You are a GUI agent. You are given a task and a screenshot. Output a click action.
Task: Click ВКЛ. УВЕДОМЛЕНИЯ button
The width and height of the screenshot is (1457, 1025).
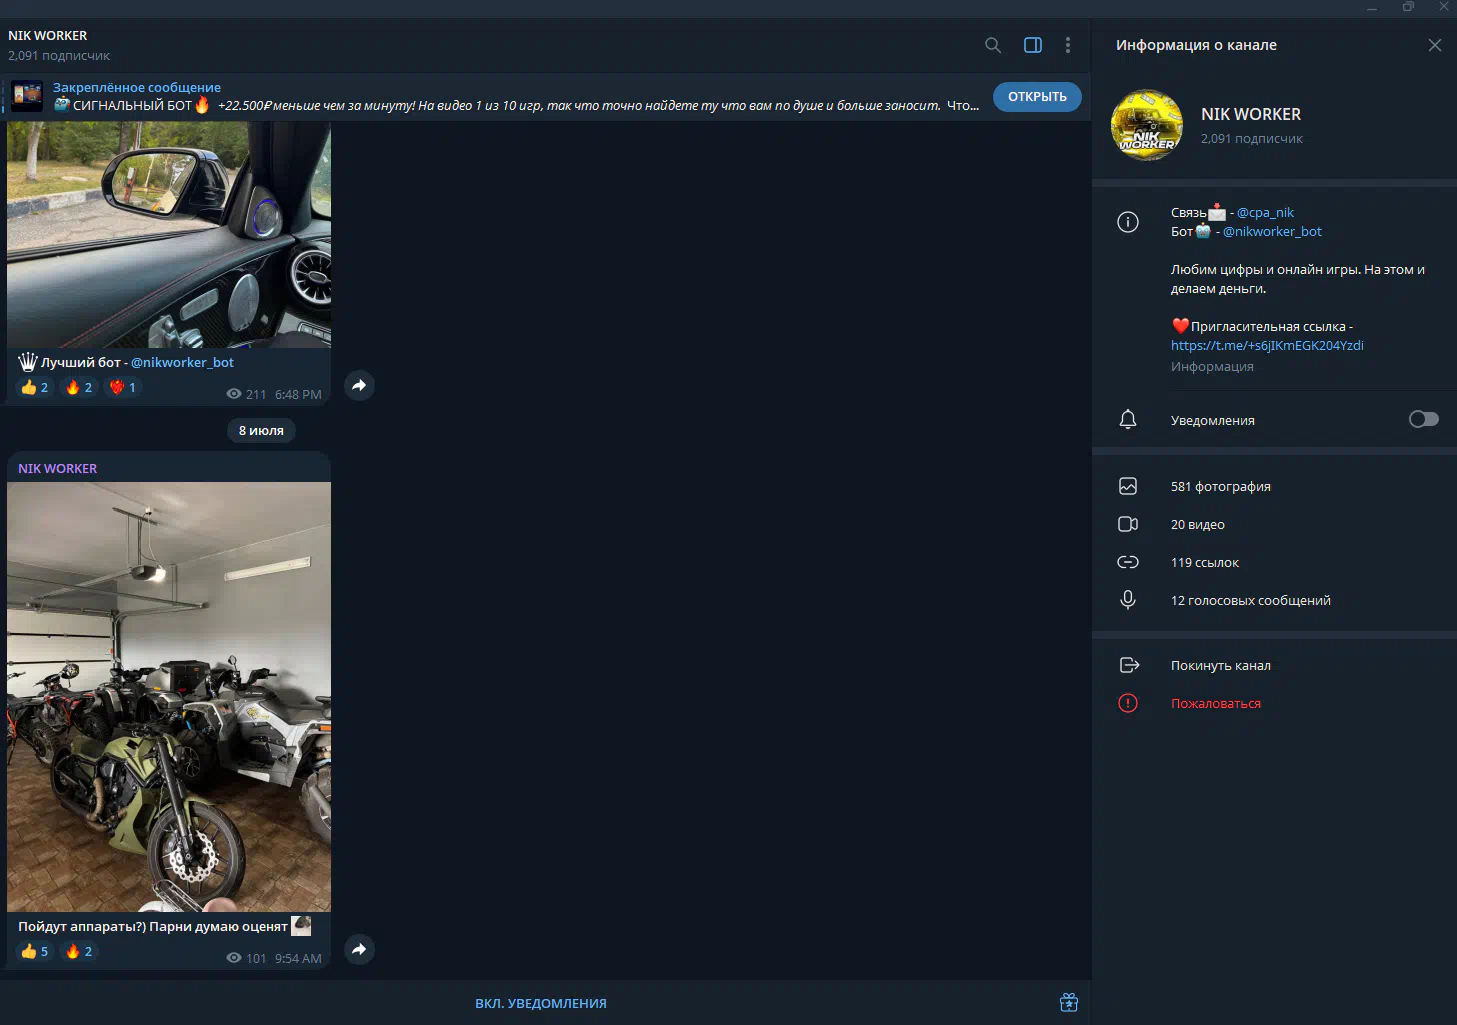pyautogui.click(x=541, y=1003)
